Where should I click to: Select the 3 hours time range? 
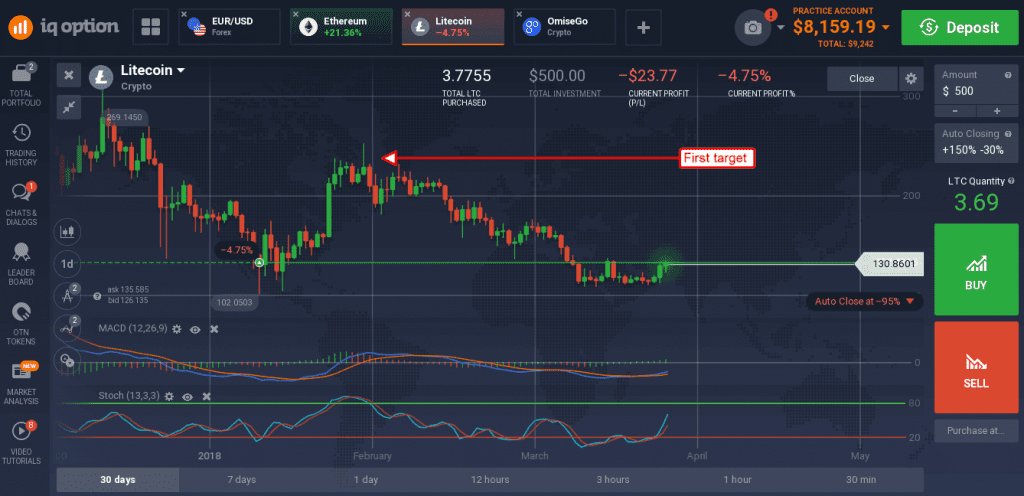tap(613, 480)
